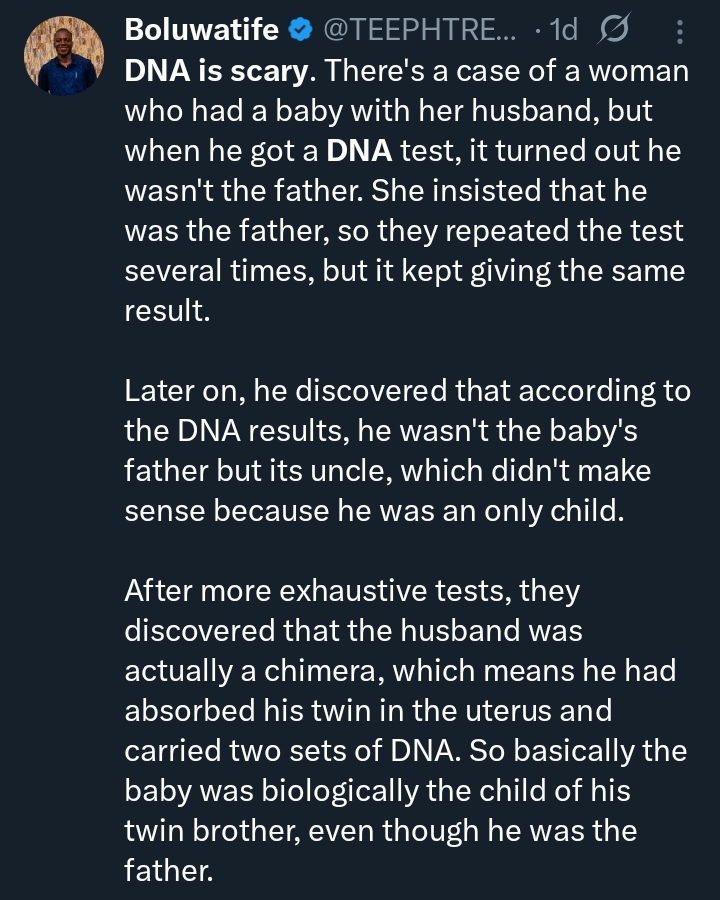The image size is (720, 900).
Task: Click the word "result." ending first paragraph
Action: (x=168, y=311)
